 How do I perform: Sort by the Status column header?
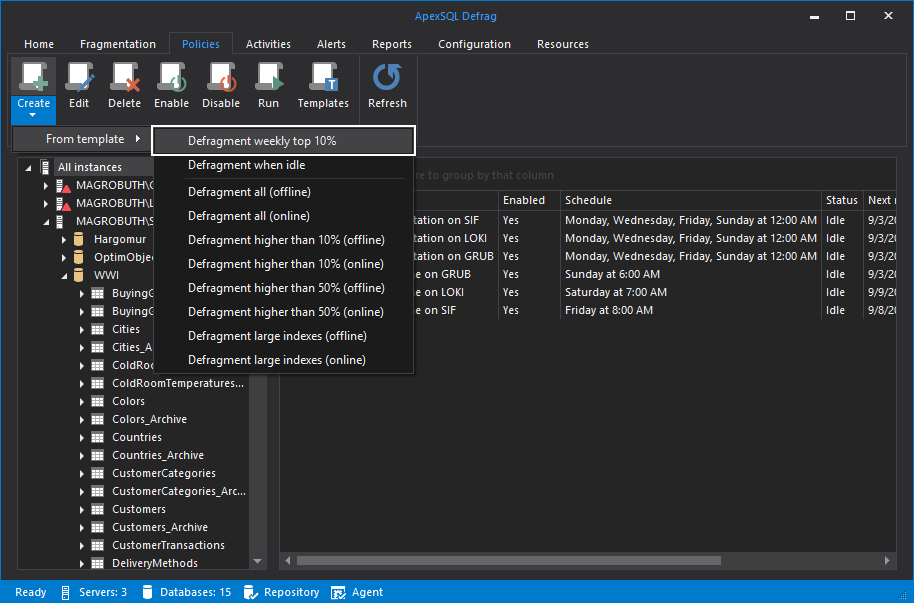pyautogui.click(x=842, y=200)
